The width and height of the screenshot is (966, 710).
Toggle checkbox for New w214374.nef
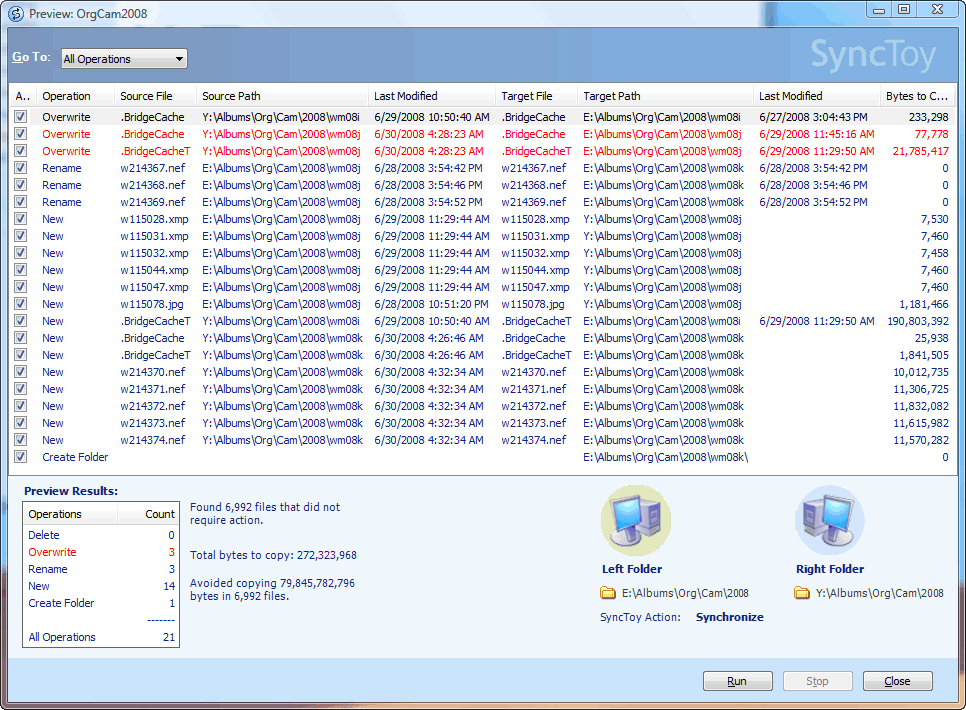point(21,439)
